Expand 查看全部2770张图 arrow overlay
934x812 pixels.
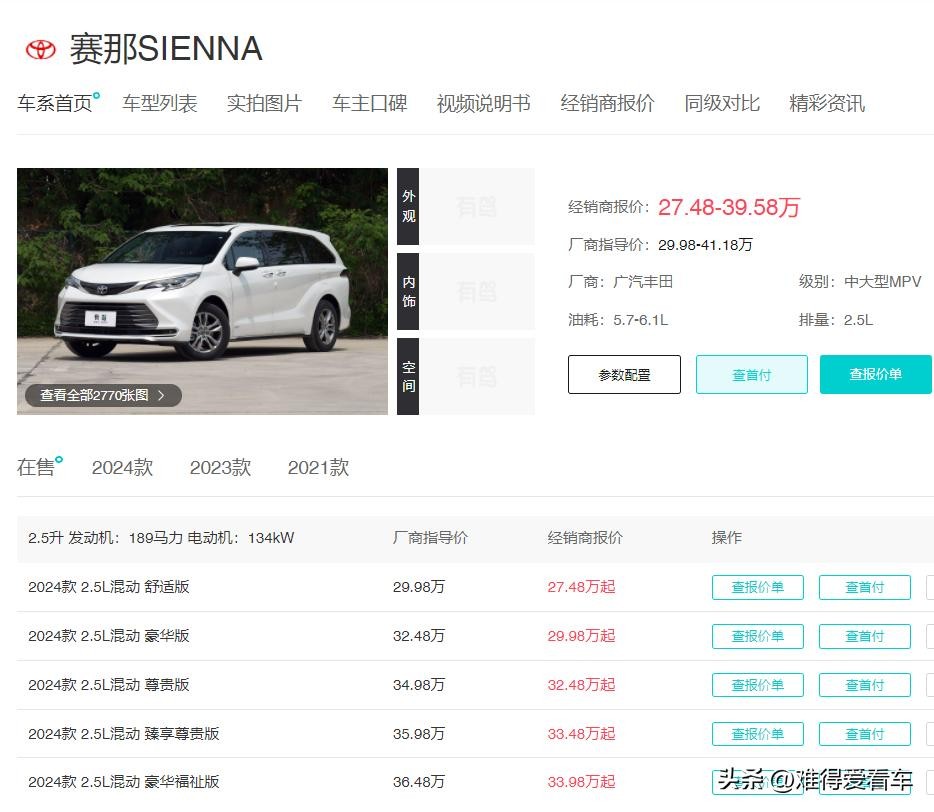point(103,395)
